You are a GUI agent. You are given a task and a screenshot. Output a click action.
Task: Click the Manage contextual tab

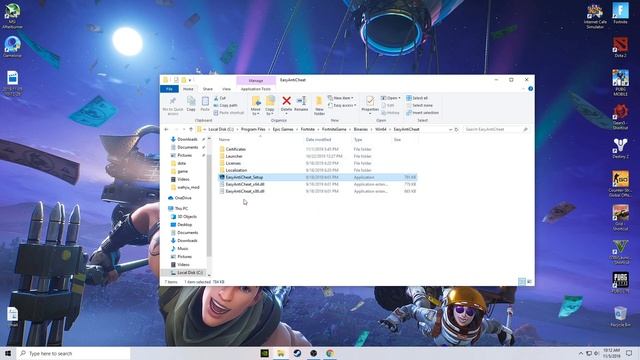coord(256,80)
